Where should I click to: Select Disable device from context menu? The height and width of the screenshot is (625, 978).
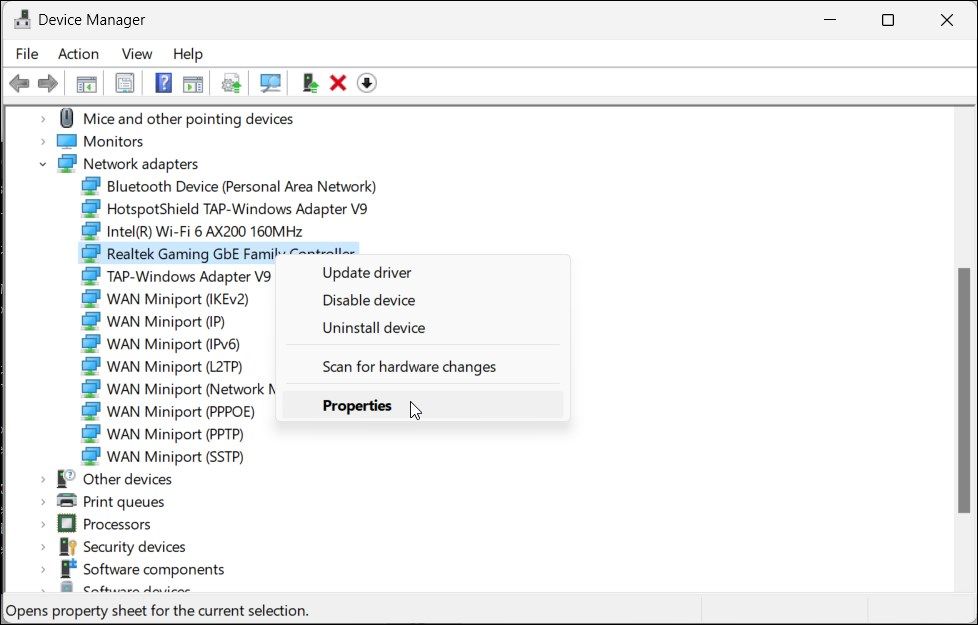point(368,300)
